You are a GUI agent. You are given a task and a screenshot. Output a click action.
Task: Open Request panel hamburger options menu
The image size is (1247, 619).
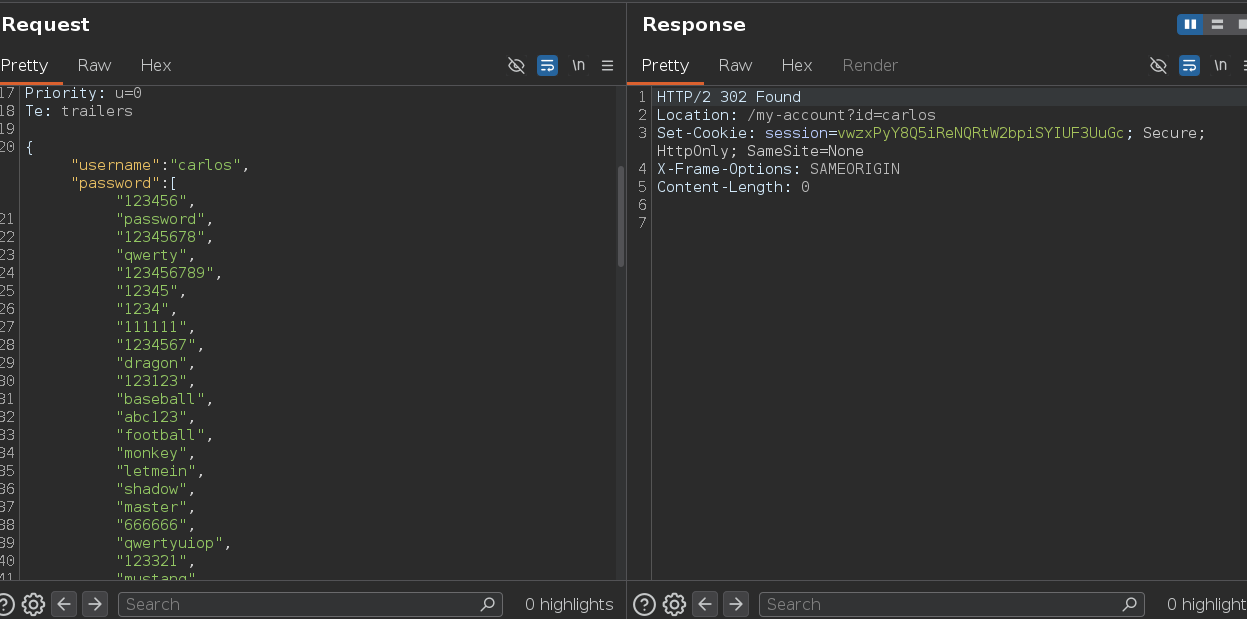point(607,65)
